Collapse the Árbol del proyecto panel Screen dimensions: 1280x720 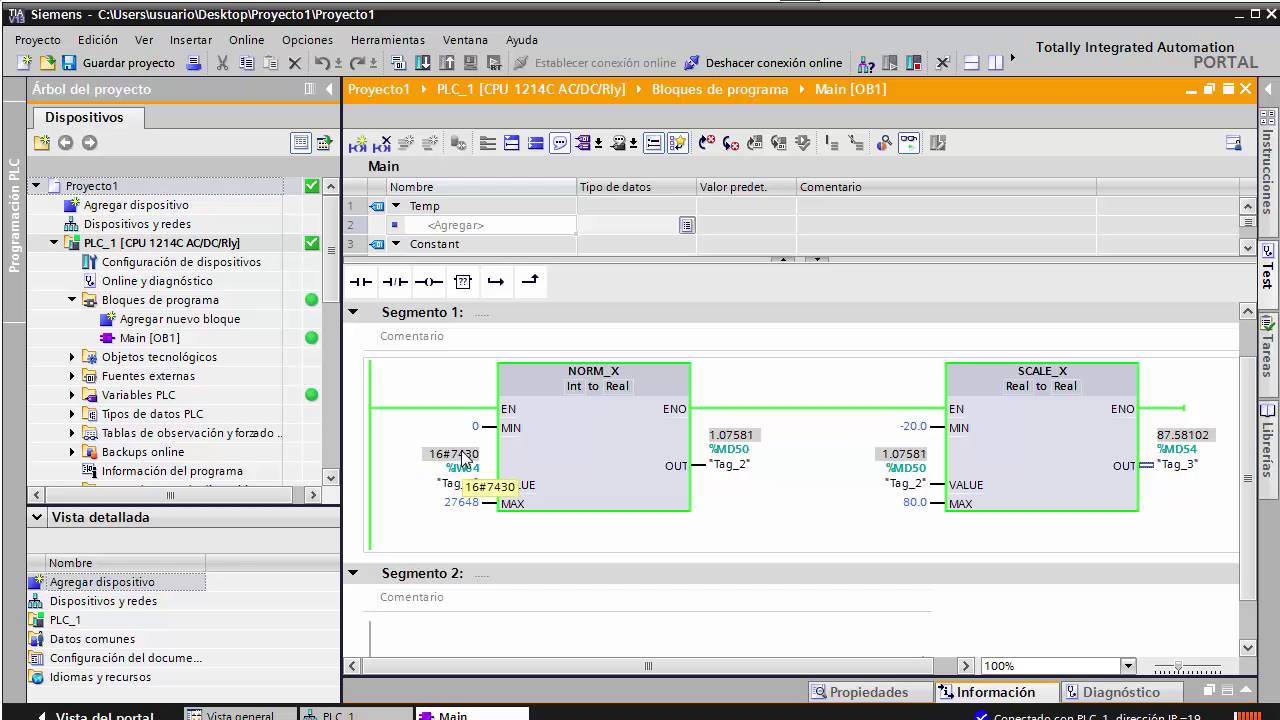pos(329,89)
